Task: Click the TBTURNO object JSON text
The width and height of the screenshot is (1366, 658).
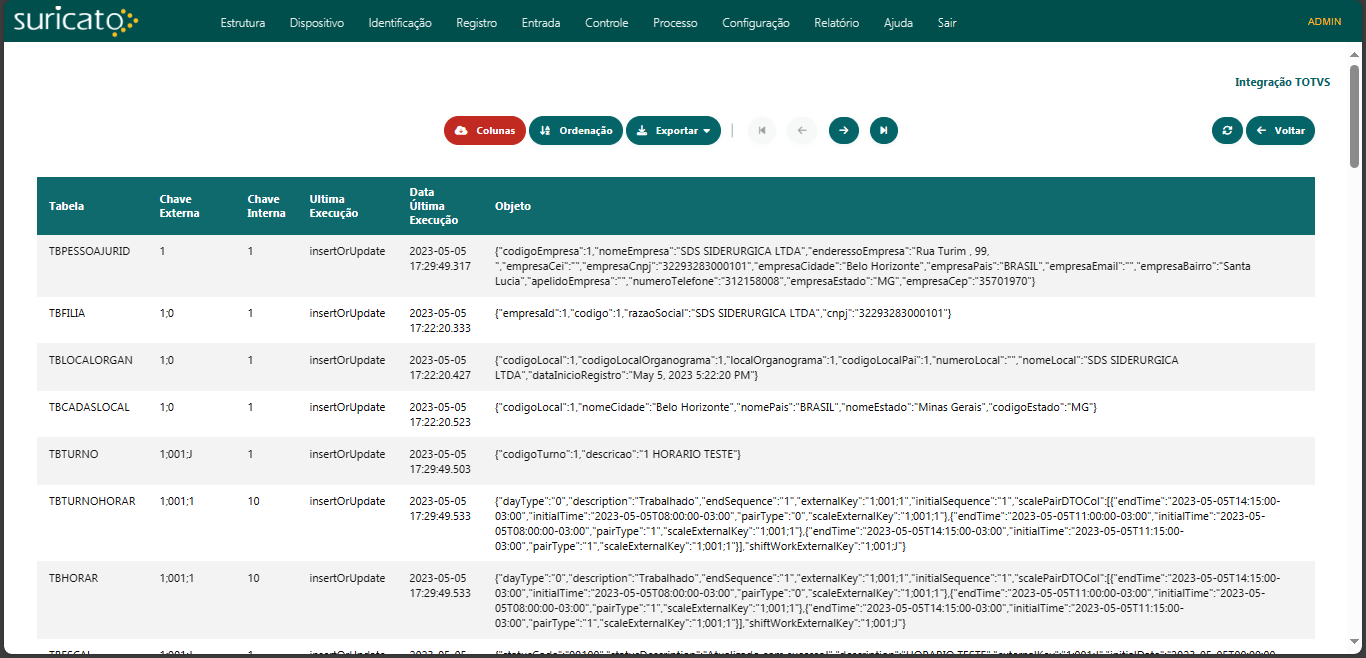Action: pyautogui.click(x=617, y=454)
